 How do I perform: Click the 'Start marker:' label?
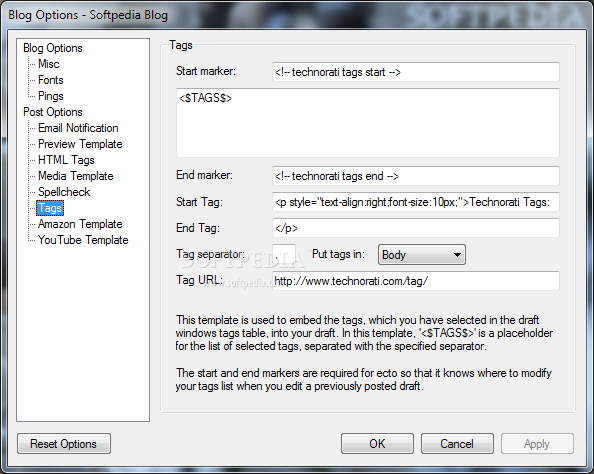(206, 71)
